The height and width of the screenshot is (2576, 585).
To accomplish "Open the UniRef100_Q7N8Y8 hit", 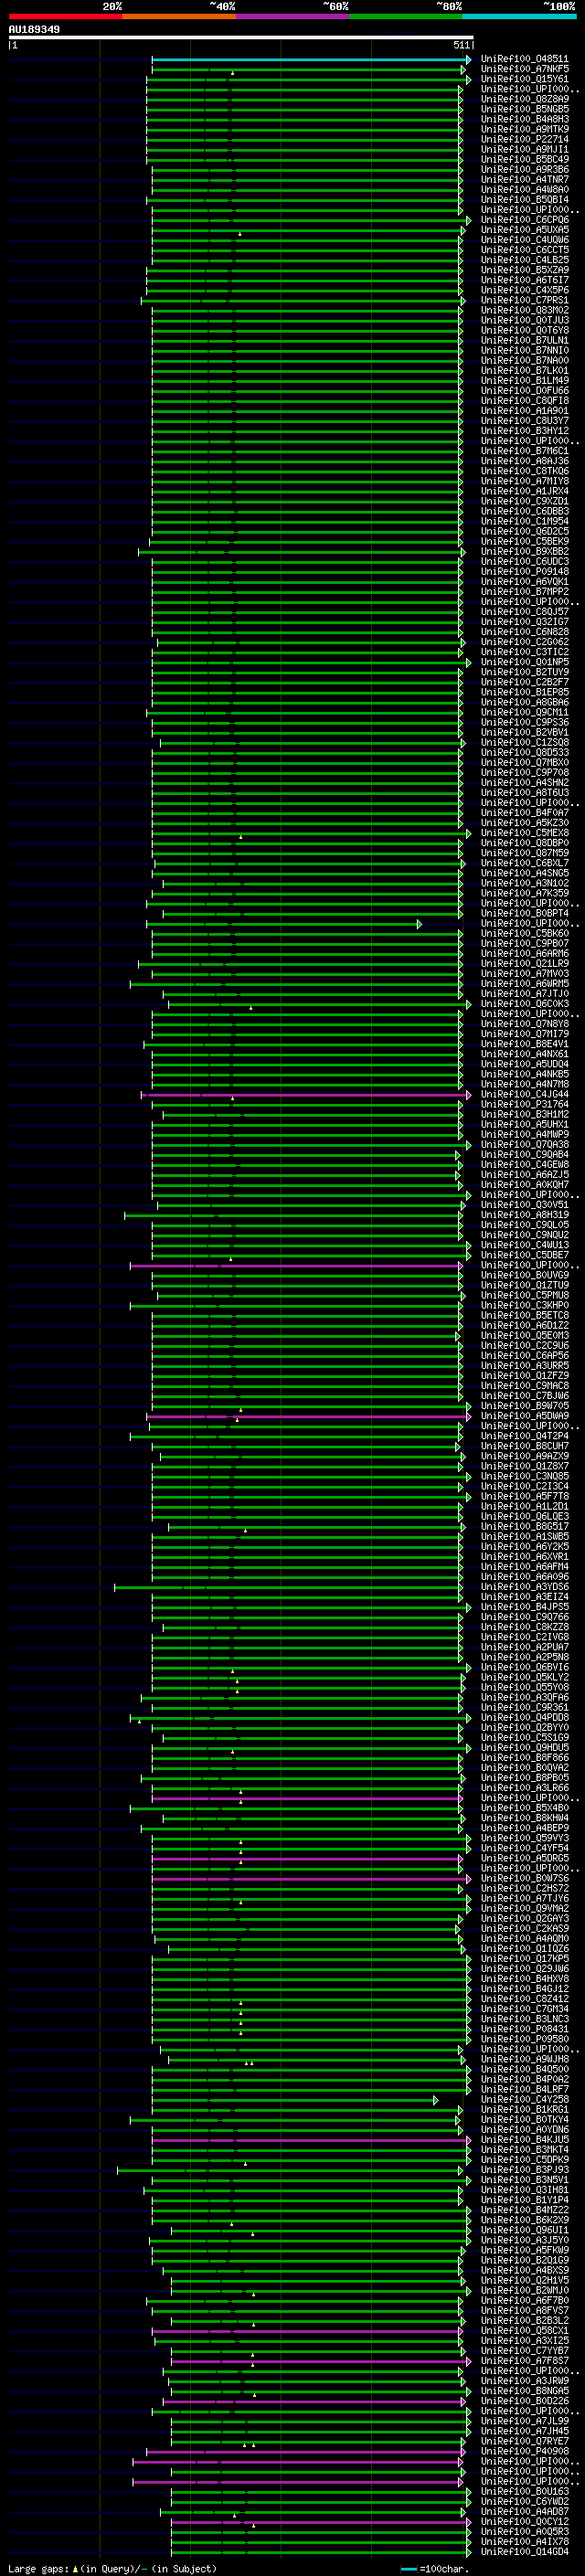I will click(x=524, y=1024).
